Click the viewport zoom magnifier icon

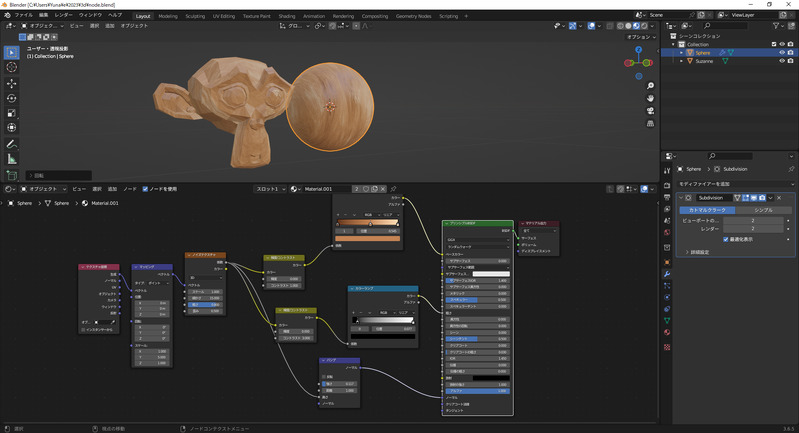click(650, 85)
